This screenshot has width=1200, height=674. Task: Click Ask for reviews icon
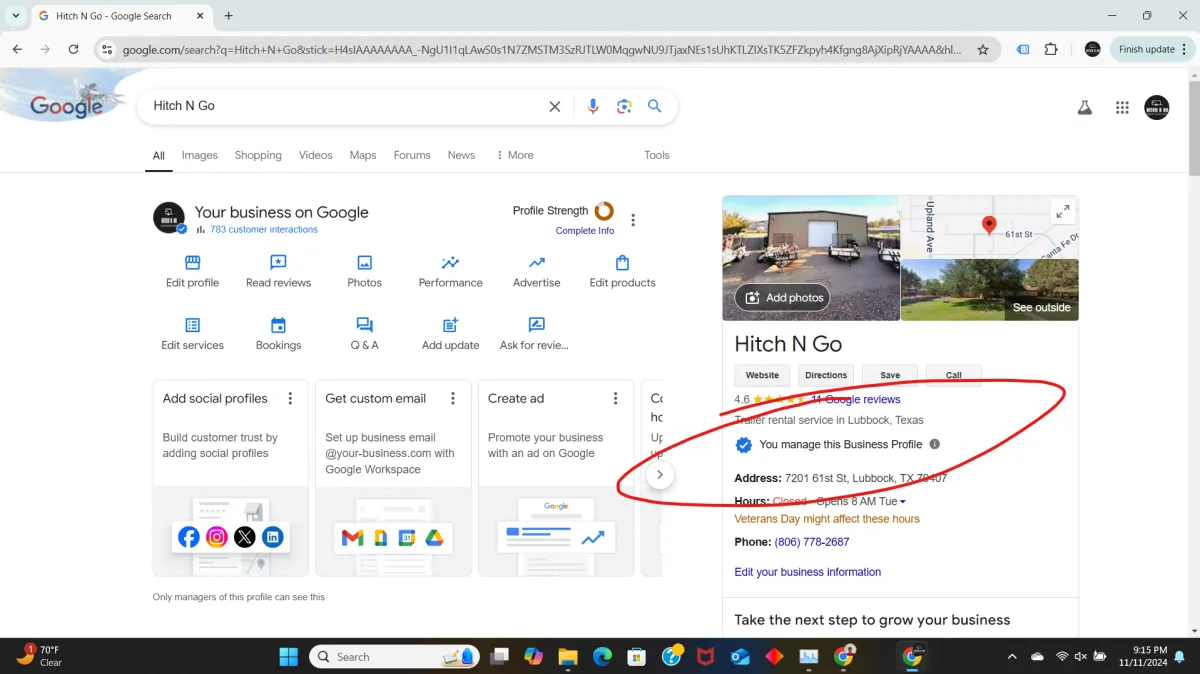point(536,325)
